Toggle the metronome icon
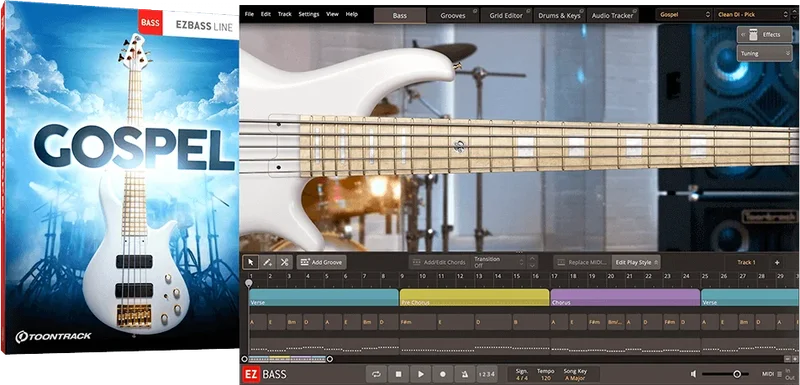 coord(465,374)
